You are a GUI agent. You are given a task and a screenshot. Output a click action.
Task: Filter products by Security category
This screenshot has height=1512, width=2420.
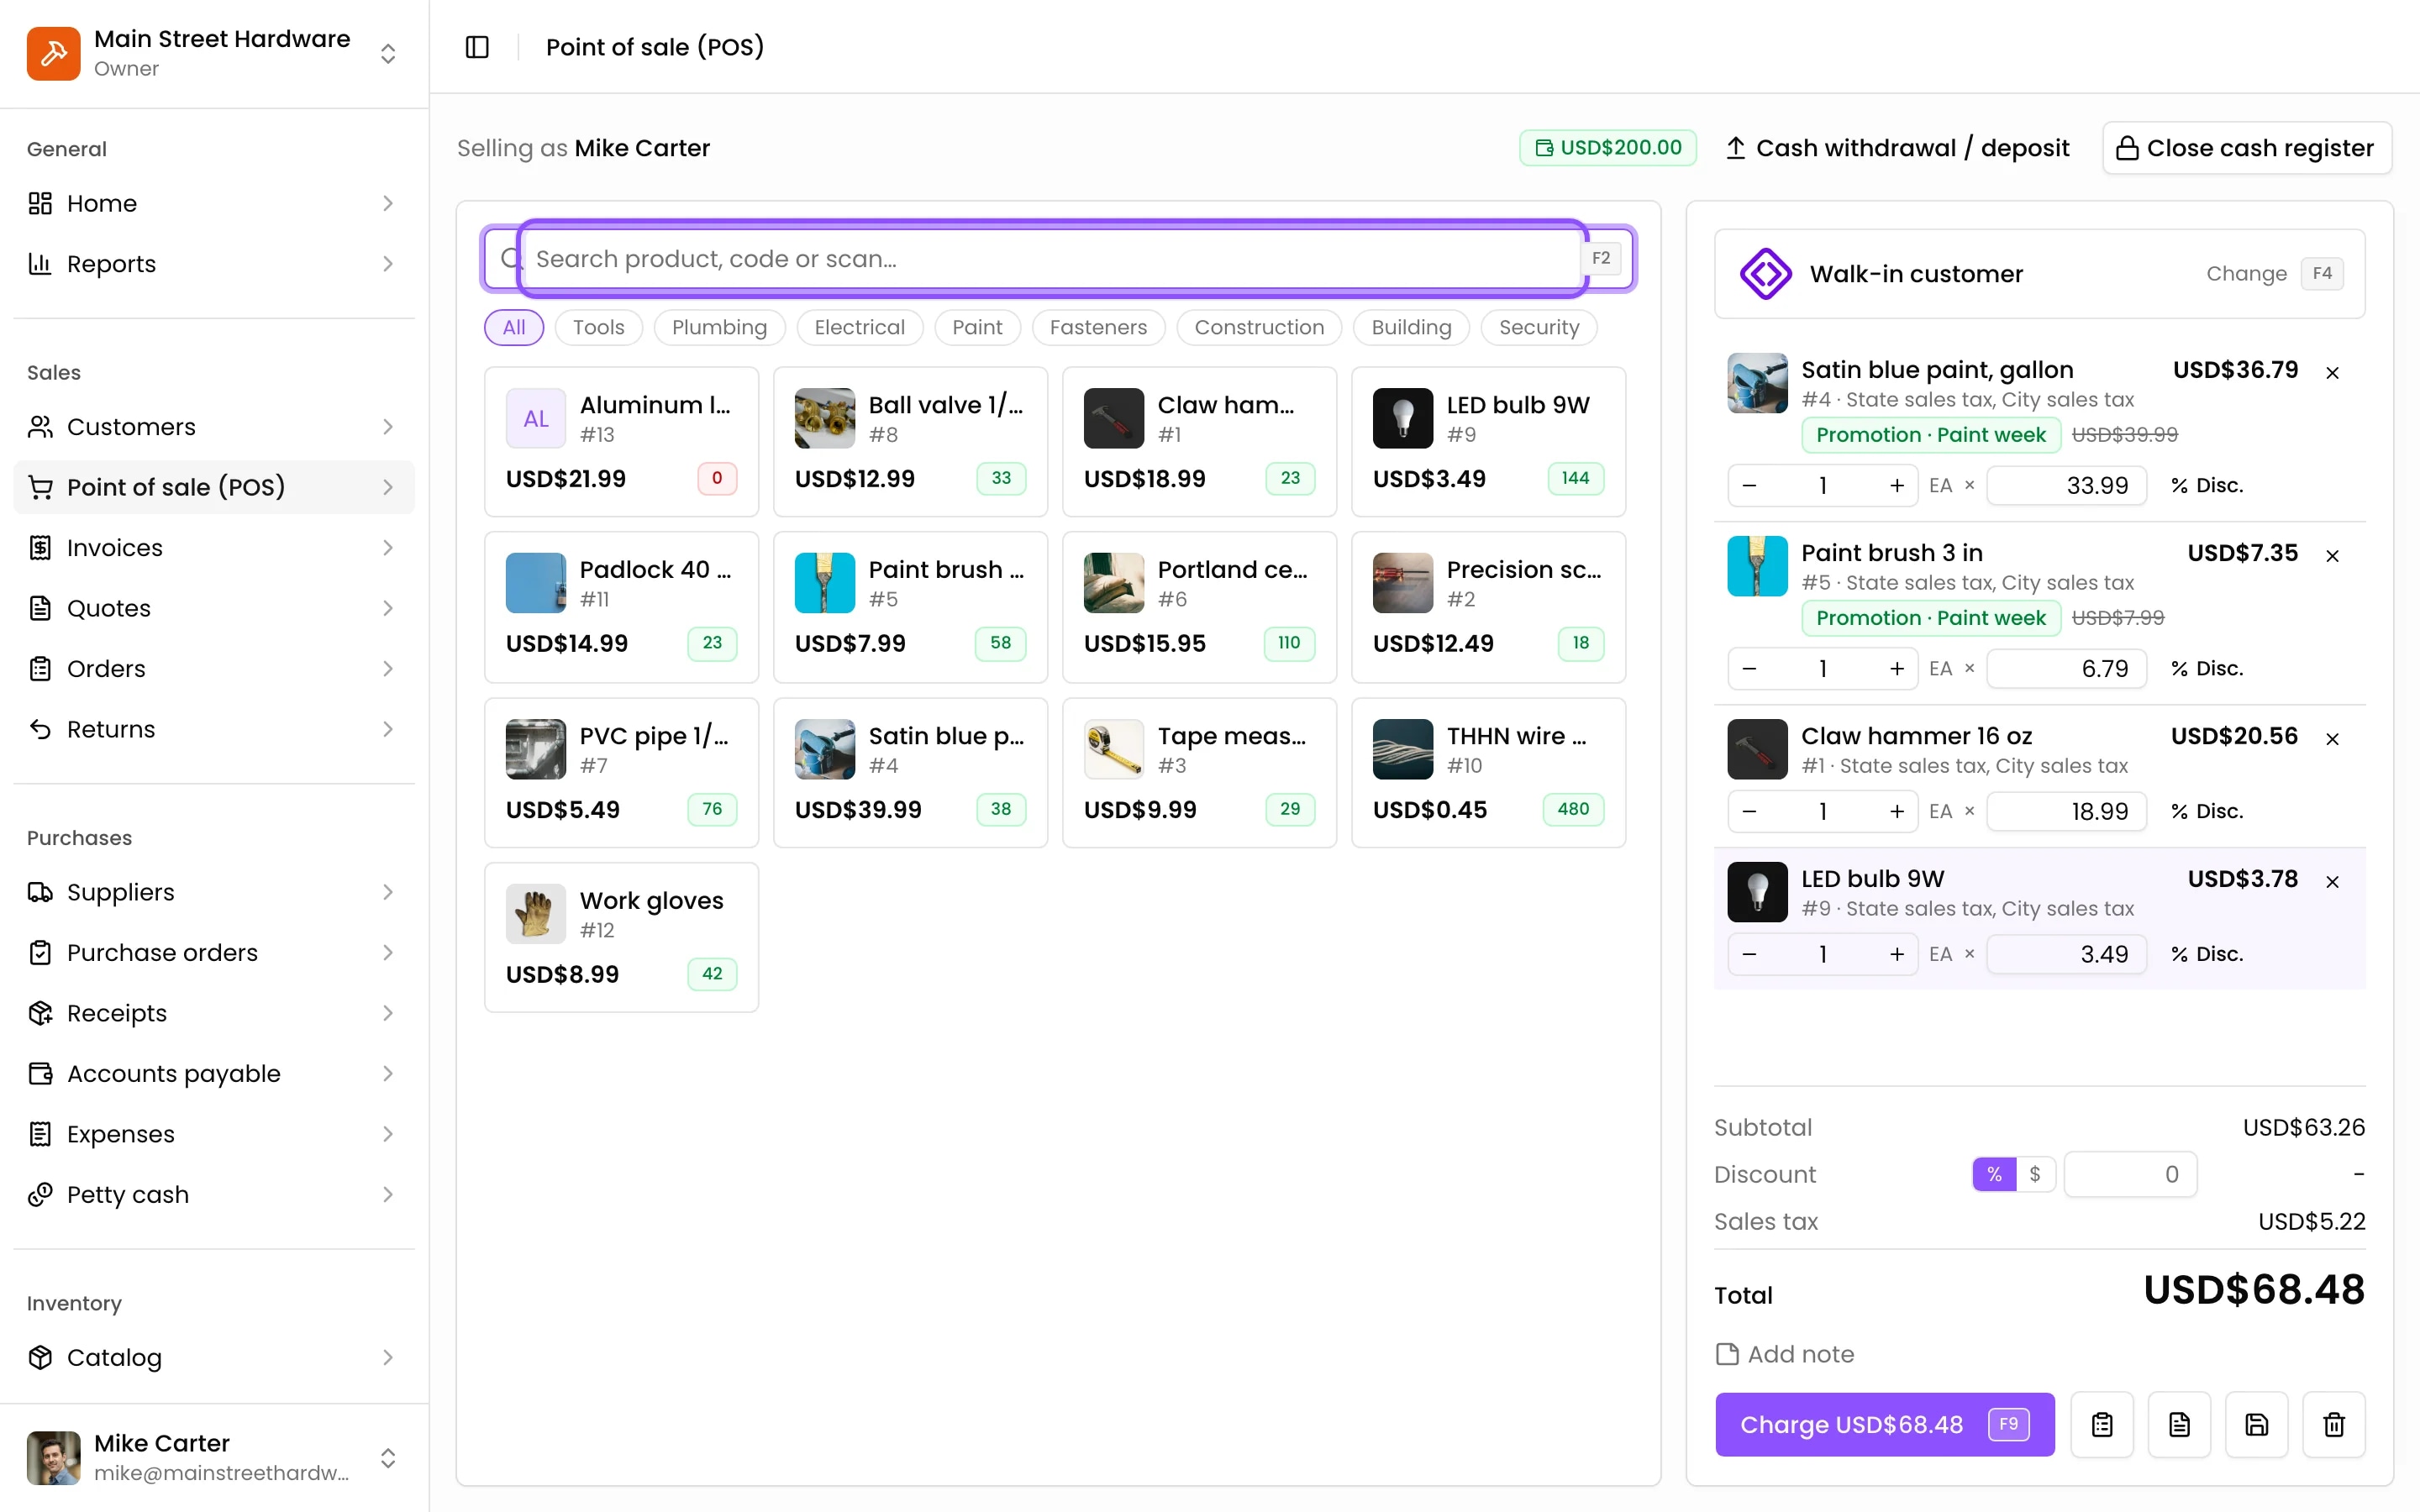pos(1538,327)
